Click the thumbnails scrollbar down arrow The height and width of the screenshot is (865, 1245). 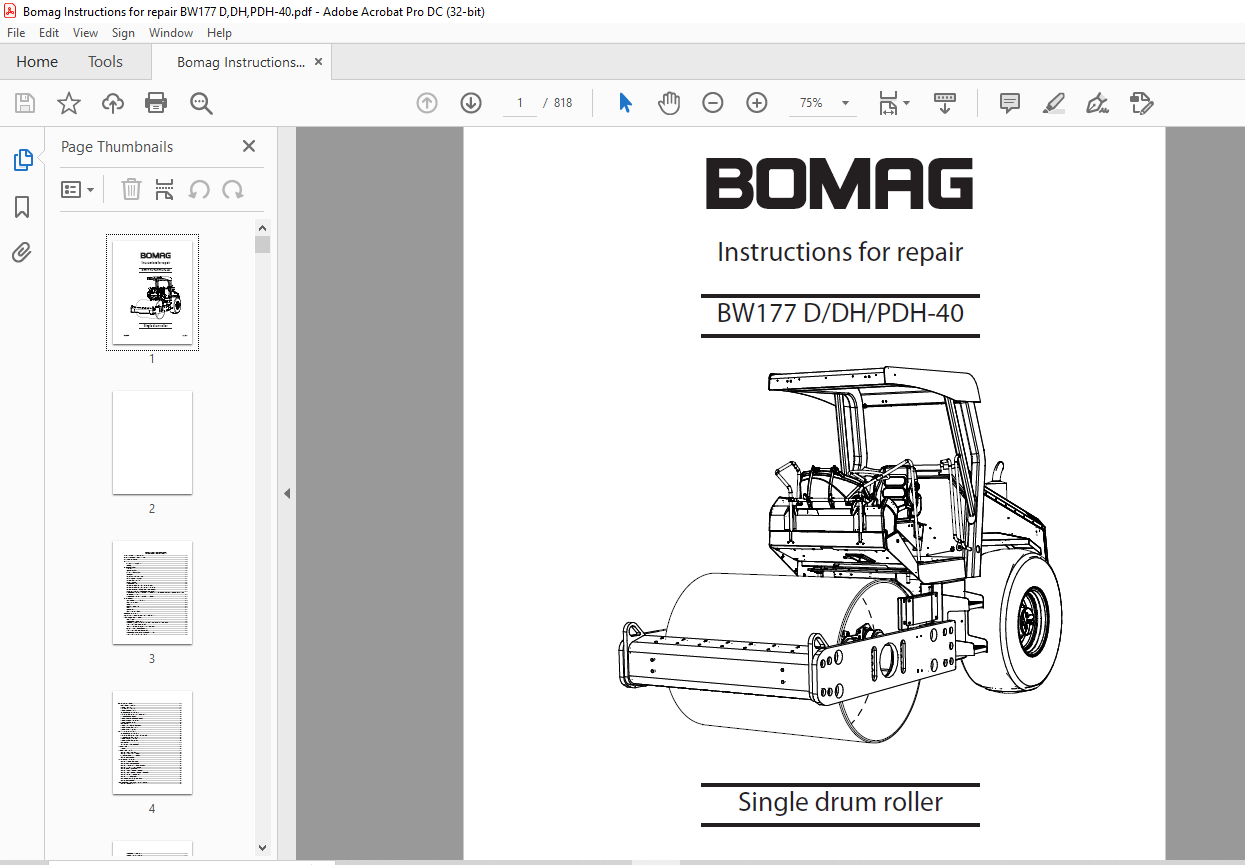point(263,847)
